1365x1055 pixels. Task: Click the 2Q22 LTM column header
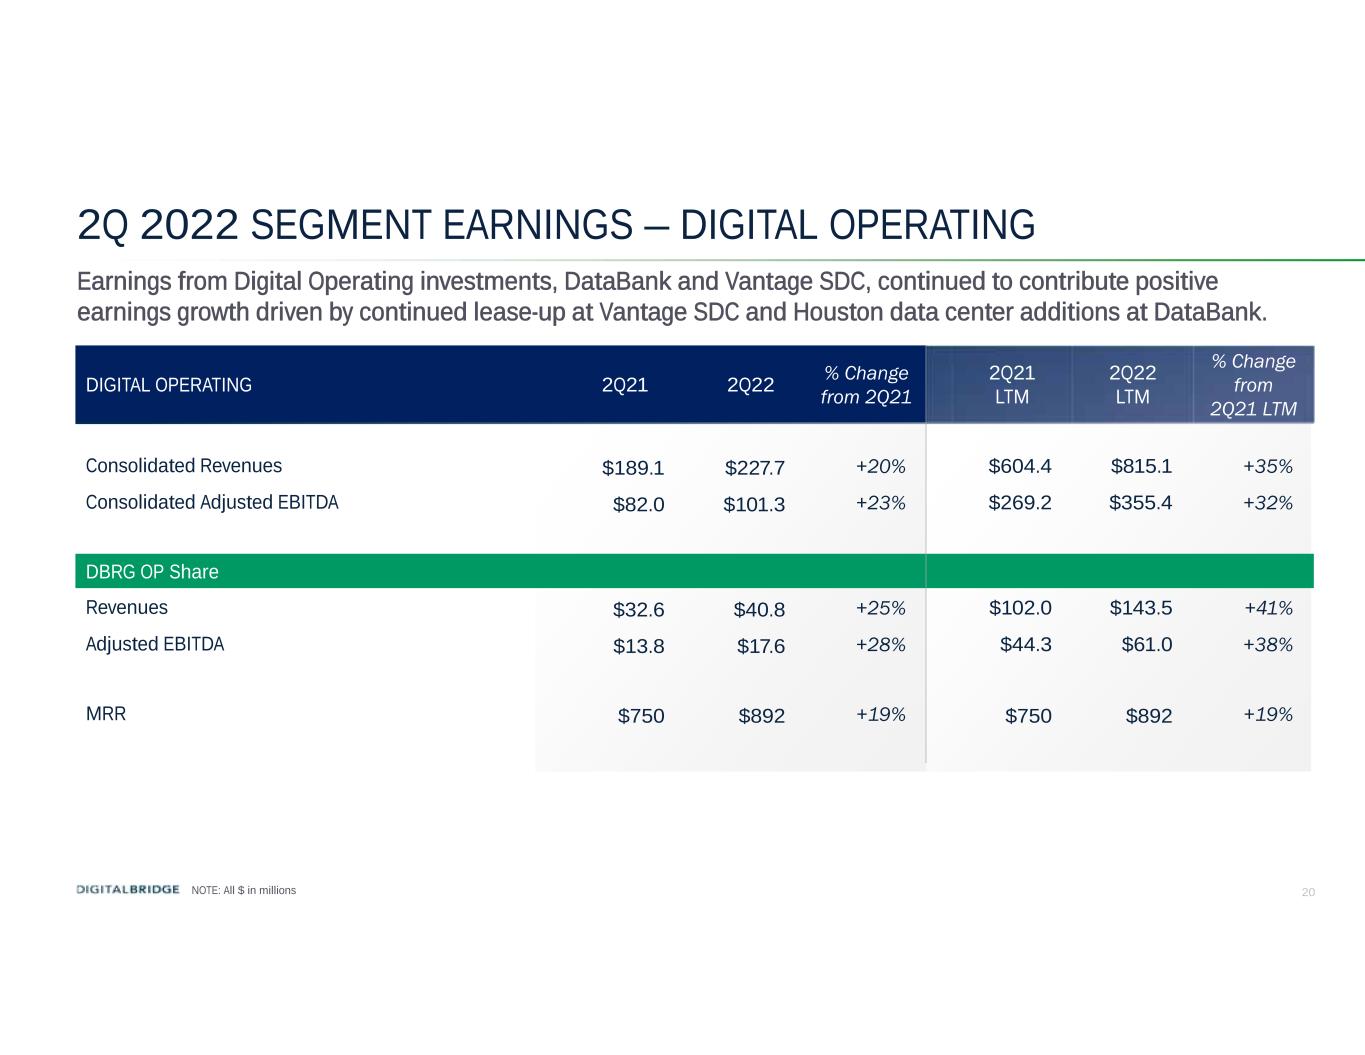tap(1132, 385)
